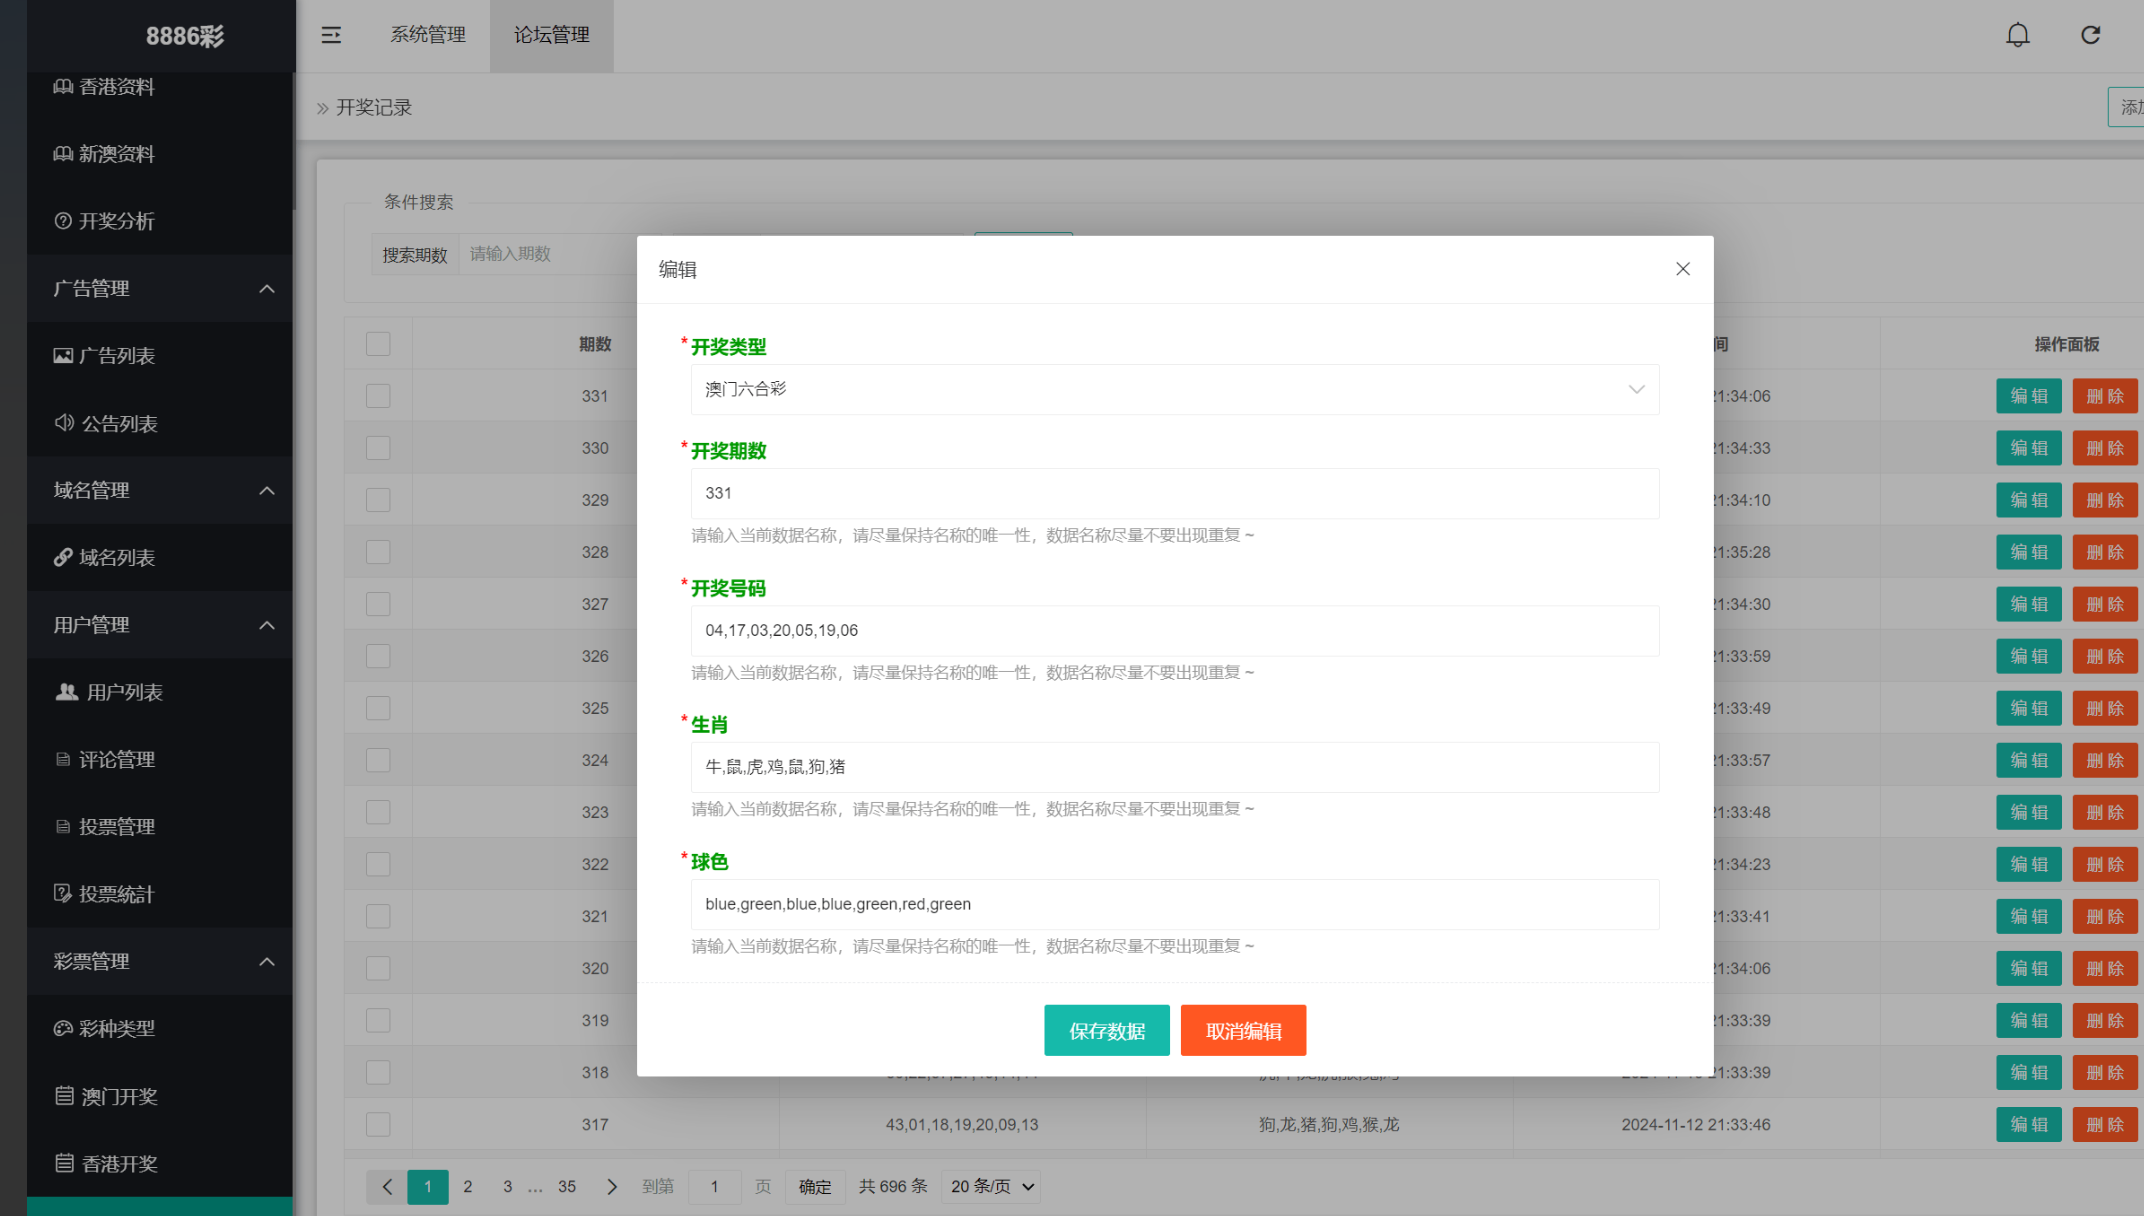Toggle the sidebar collapse menu icon
The height and width of the screenshot is (1216, 2144).
[331, 35]
